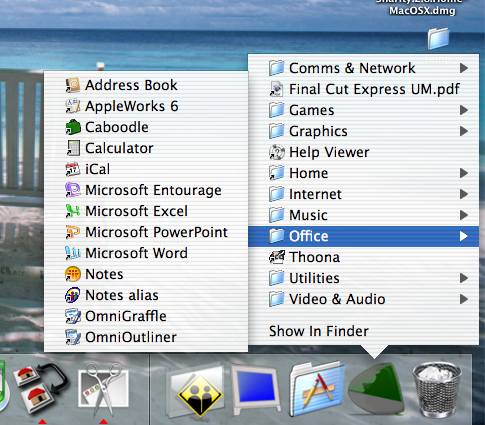The height and width of the screenshot is (425, 485).
Task: Expand the Games submenu arrow
Action: click(464, 110)
